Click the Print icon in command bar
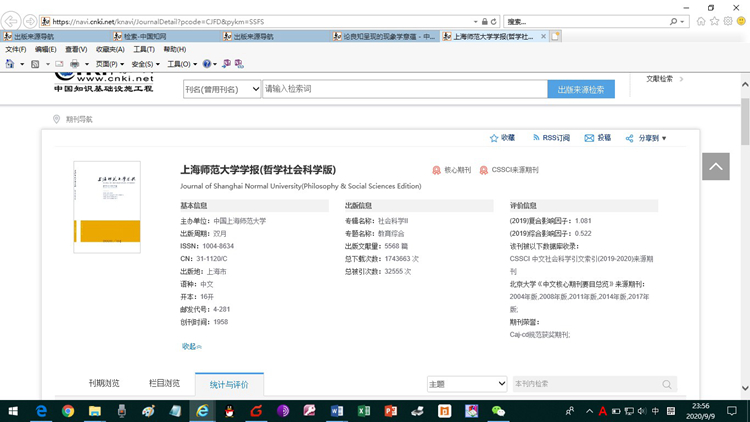750x422 pixels. [75, 64]
